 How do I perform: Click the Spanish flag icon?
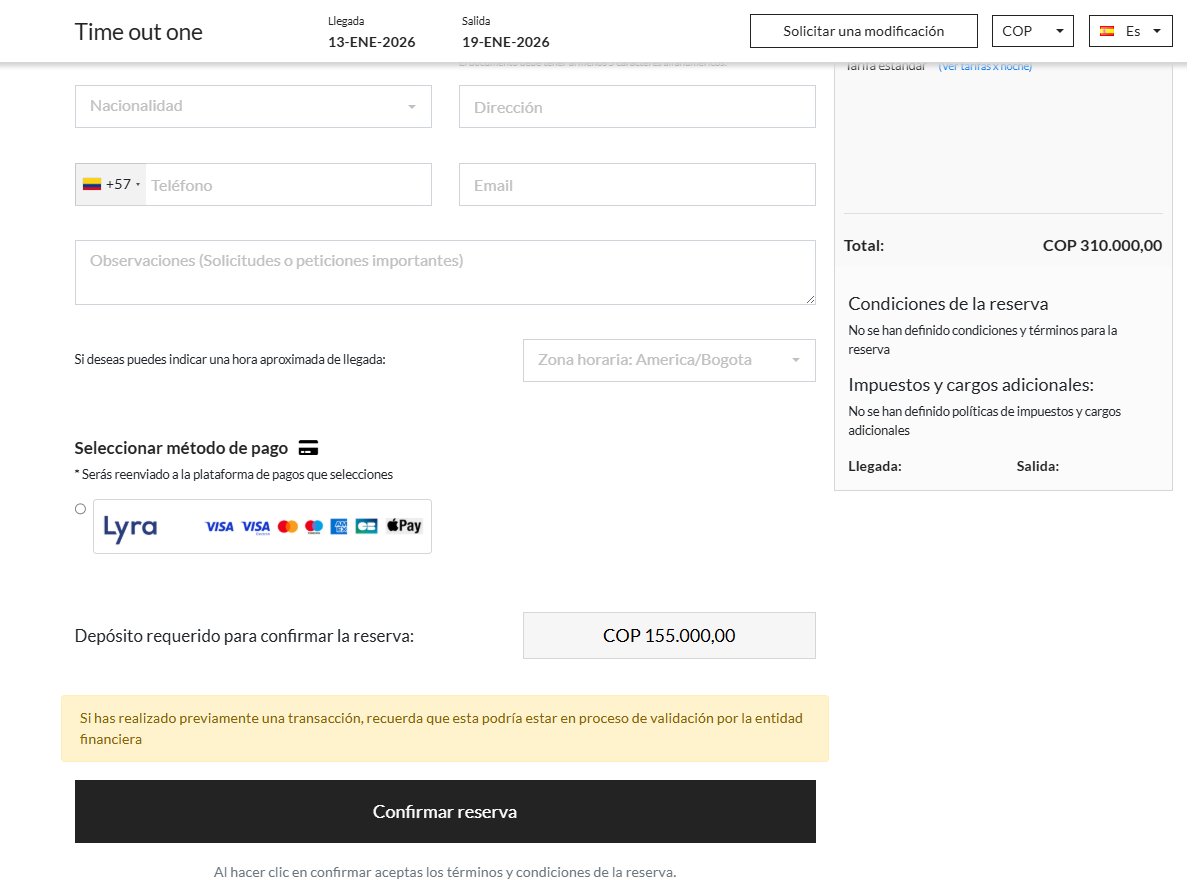[x=1107, y=31]
